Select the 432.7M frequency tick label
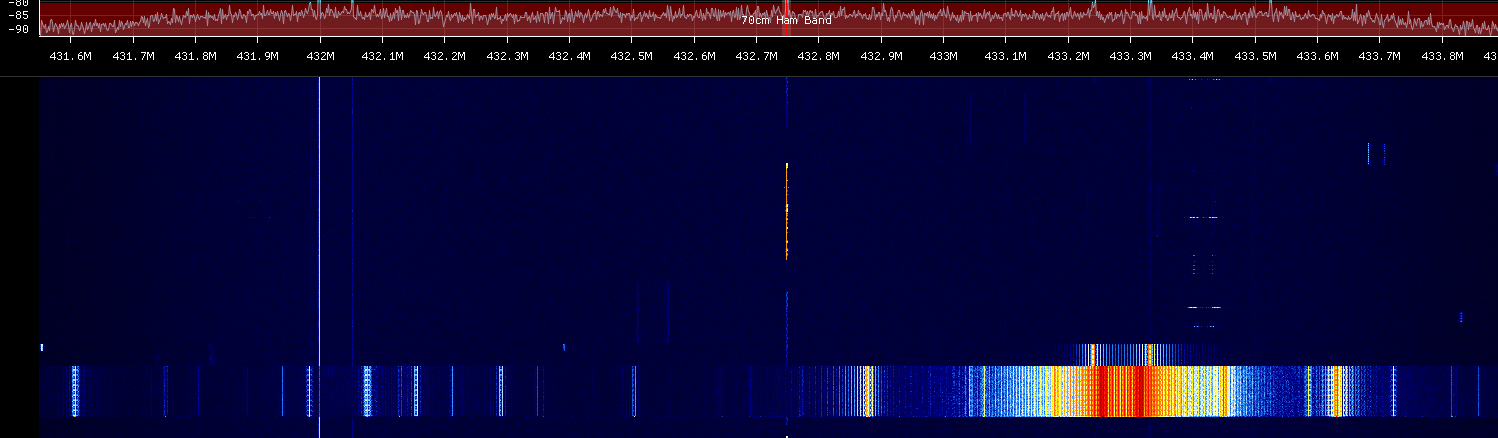 click(756, 56)
